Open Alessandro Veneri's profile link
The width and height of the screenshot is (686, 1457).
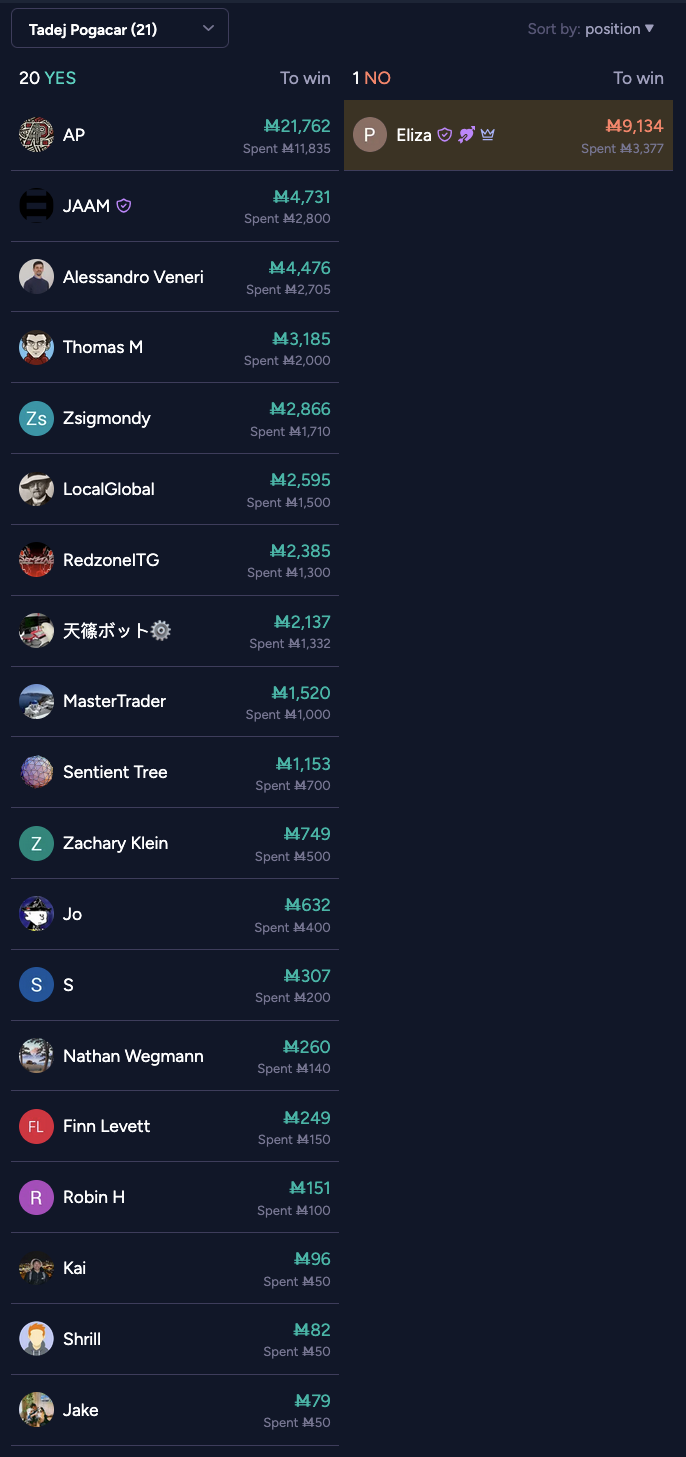(x=133, y=277)
